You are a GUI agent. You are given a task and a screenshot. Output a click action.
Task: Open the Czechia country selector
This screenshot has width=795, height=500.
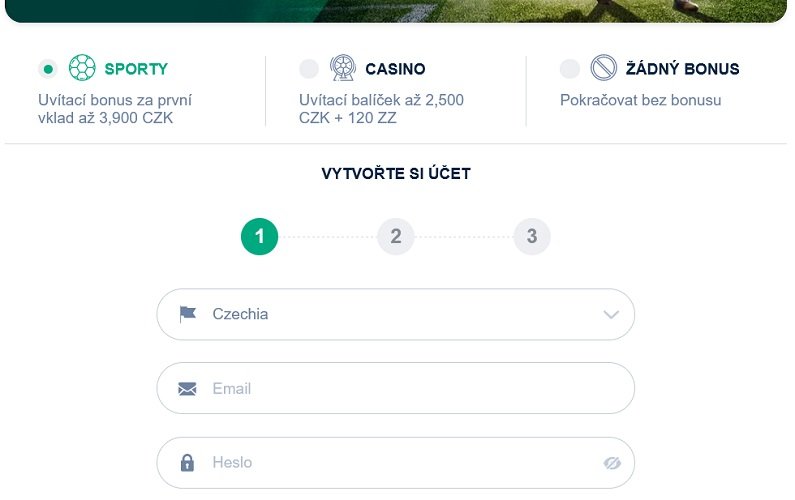[395, 314]
